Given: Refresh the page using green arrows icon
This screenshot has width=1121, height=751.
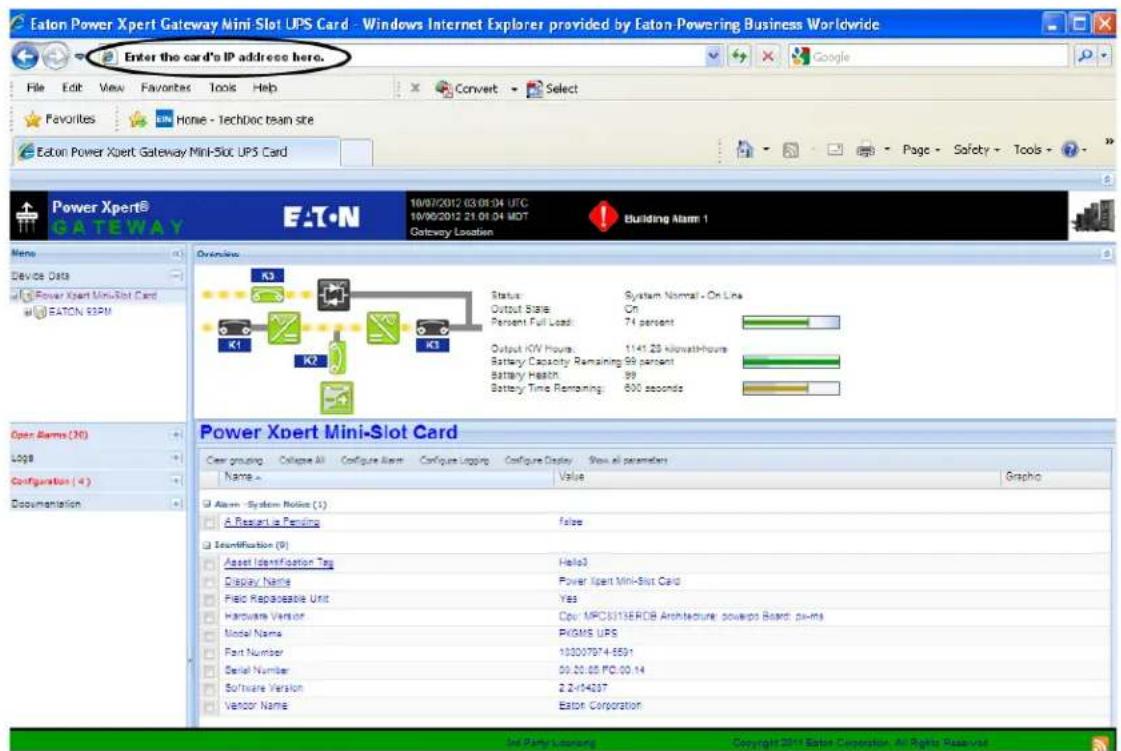Looking at the screenshot, I should pos(739,57).
